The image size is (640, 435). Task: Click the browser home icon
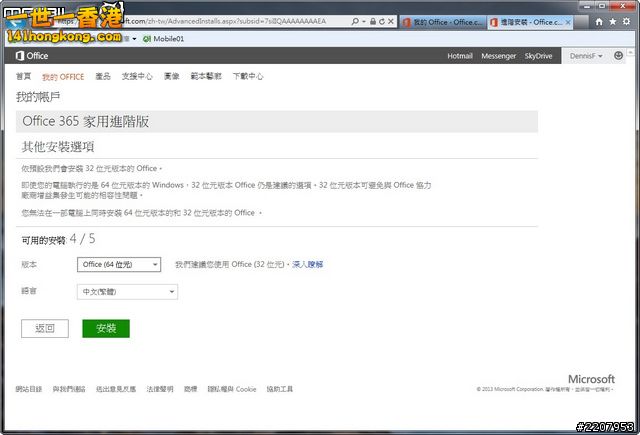[x=599, y=20]
